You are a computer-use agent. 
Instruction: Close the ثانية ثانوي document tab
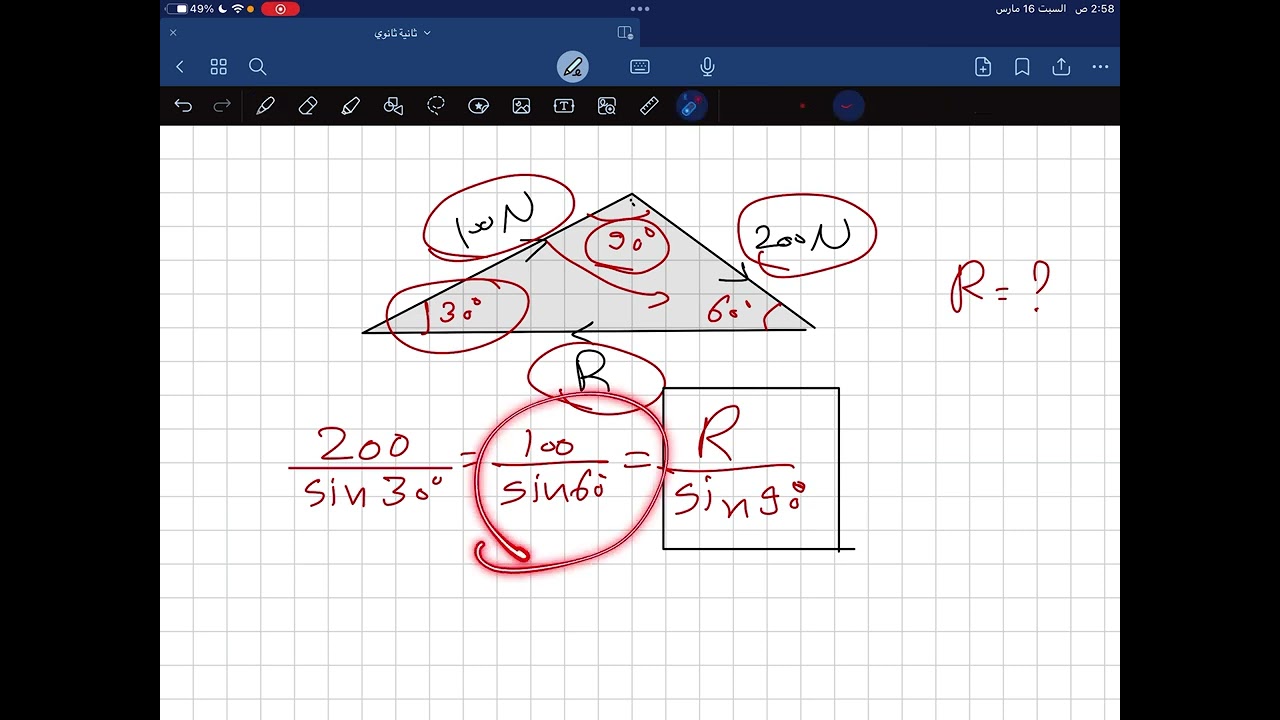(x=173, y=32)
